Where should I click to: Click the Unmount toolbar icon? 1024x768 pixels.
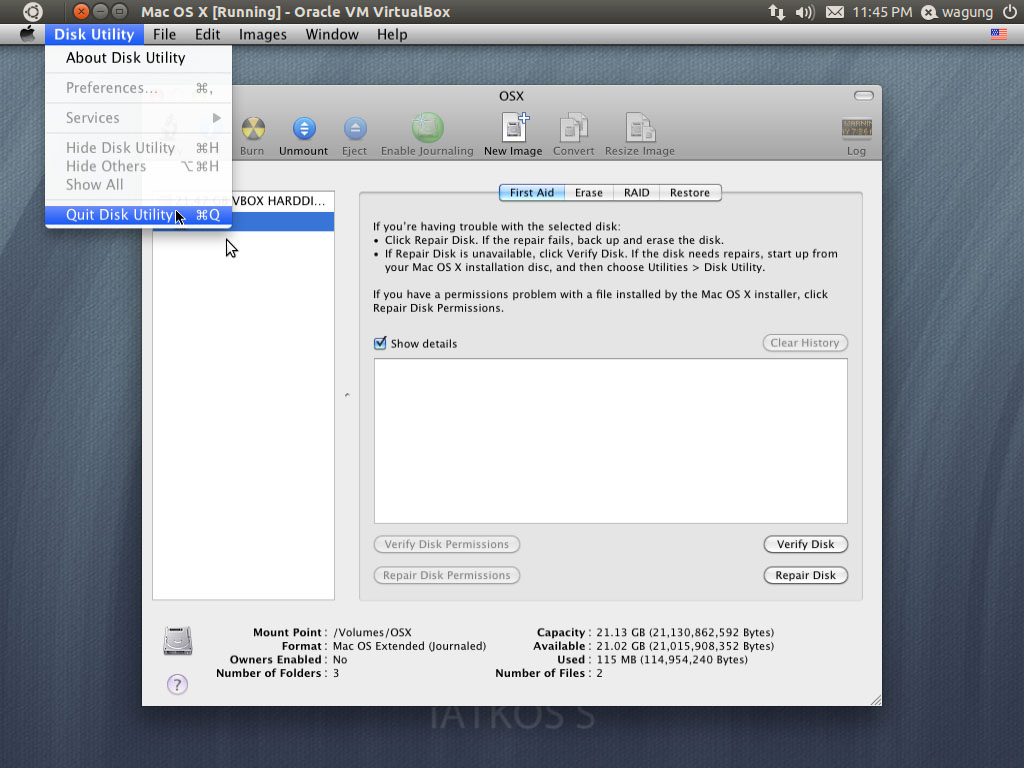(x=304, y=130)
